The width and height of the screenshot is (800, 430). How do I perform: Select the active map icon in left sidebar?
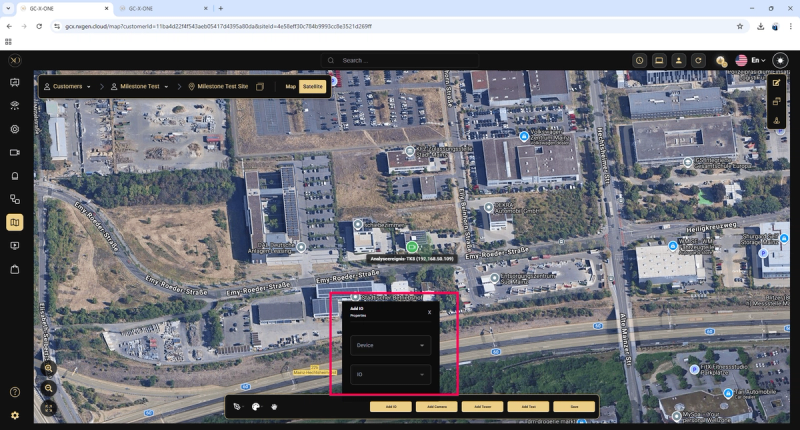click(x=15, y=222)
